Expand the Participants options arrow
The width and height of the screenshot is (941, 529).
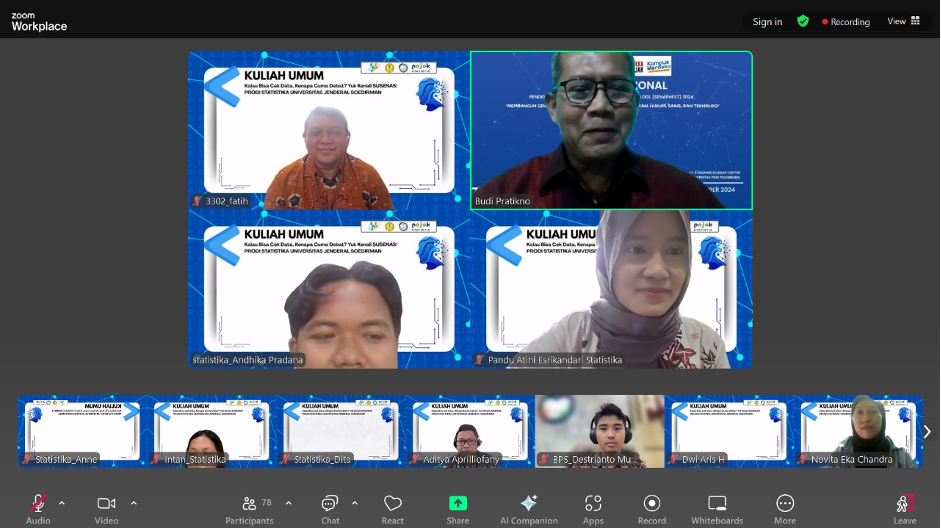[x=289, y=503]
